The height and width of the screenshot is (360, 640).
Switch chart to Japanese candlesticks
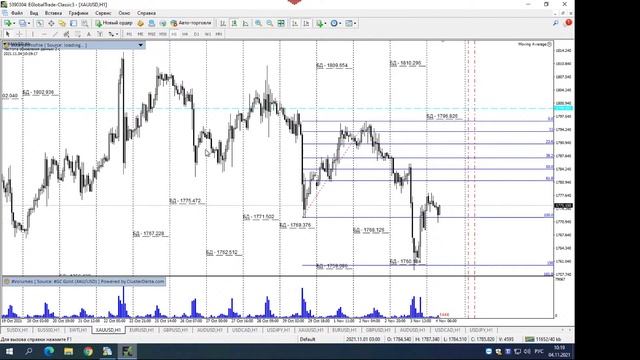234,23
